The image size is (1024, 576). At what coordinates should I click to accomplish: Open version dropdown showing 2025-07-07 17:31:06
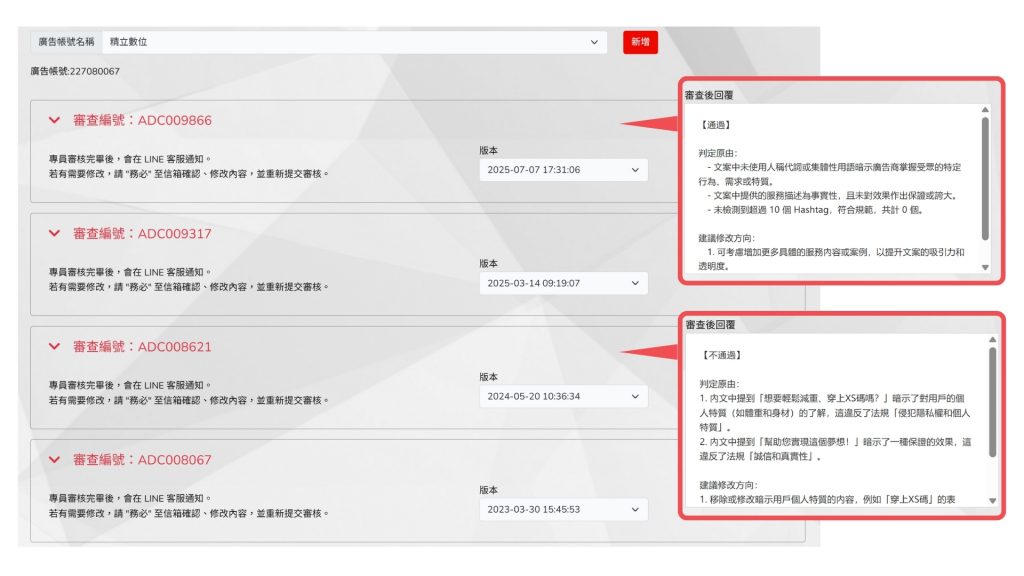pyautogui.click(x=563, y=170)
